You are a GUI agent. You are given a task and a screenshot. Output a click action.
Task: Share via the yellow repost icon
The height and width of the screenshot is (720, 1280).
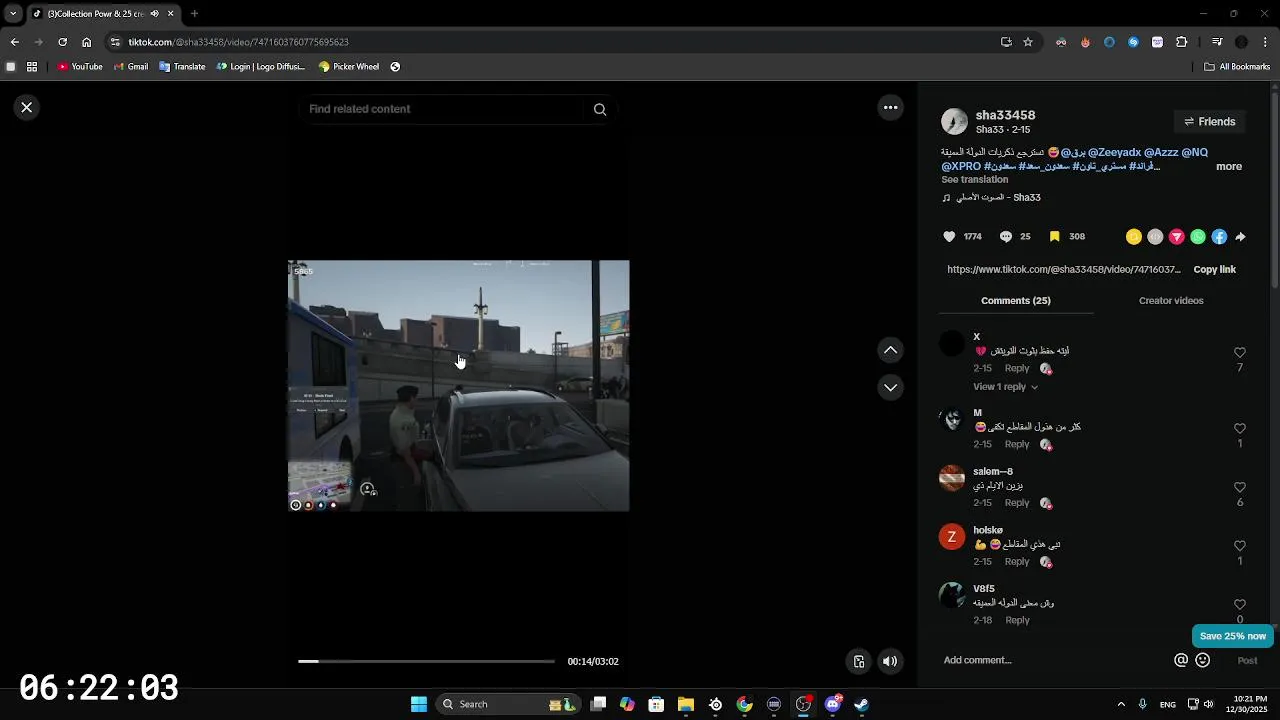[1133, 237]
